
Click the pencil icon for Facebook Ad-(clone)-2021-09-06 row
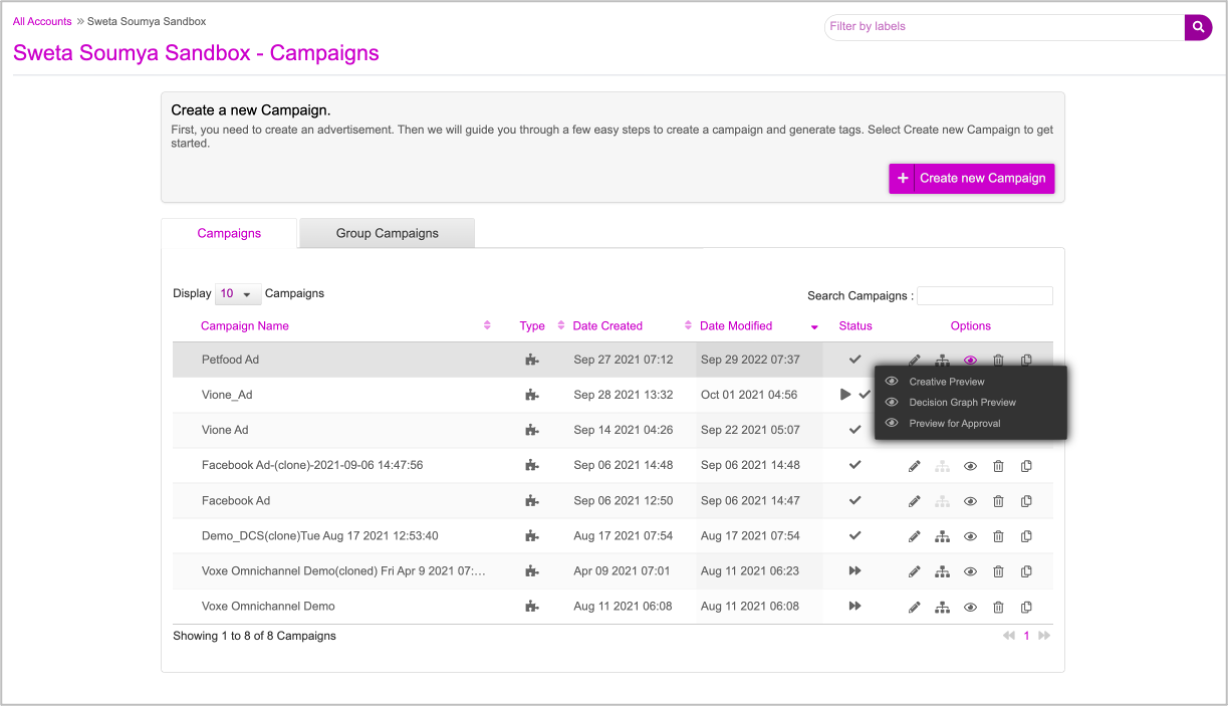[x=914, y=466]
